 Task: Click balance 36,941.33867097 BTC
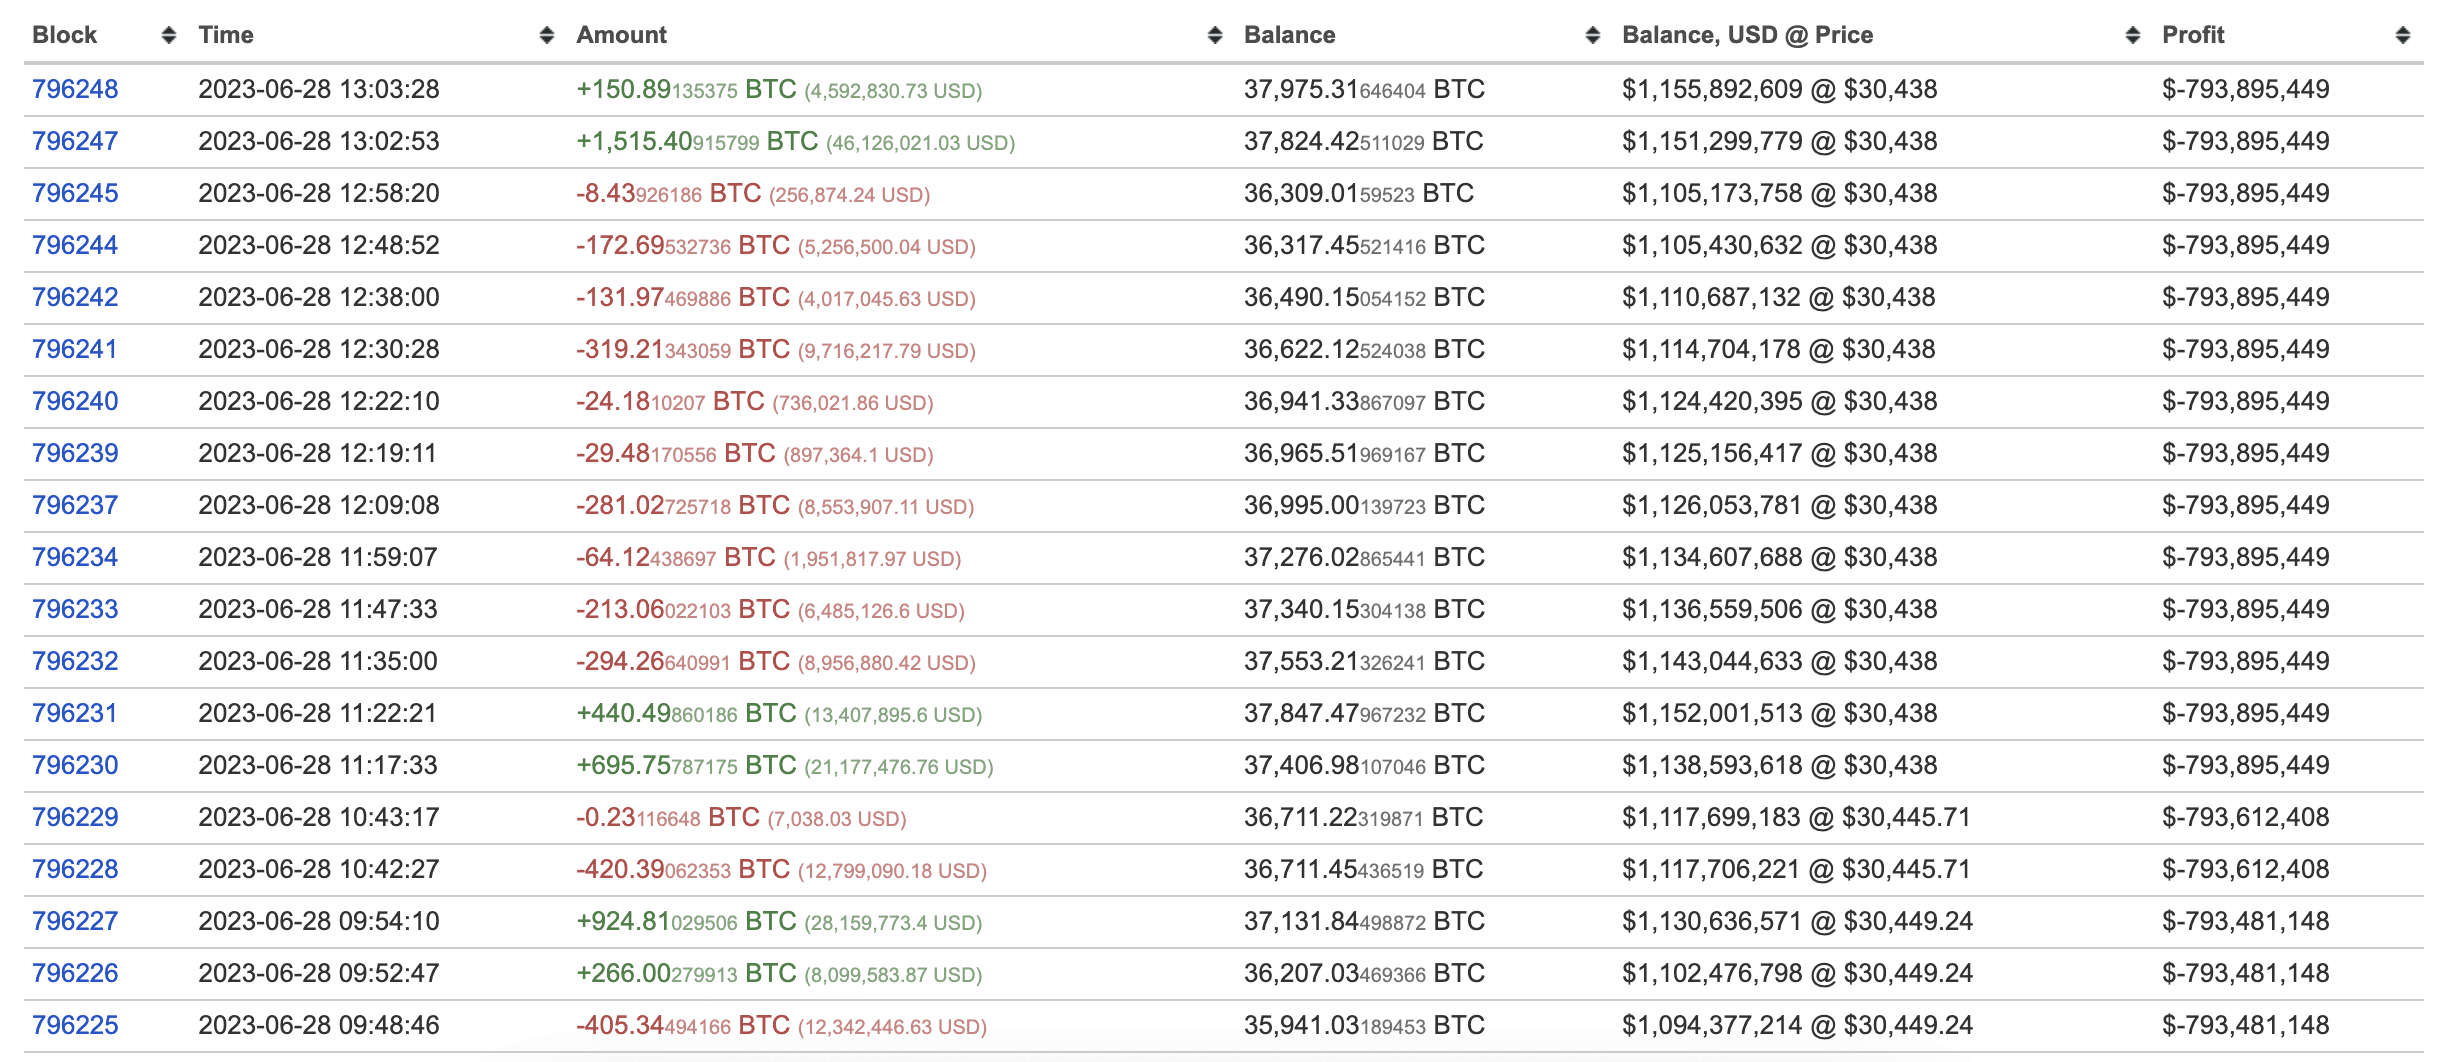click(1364, 401)
